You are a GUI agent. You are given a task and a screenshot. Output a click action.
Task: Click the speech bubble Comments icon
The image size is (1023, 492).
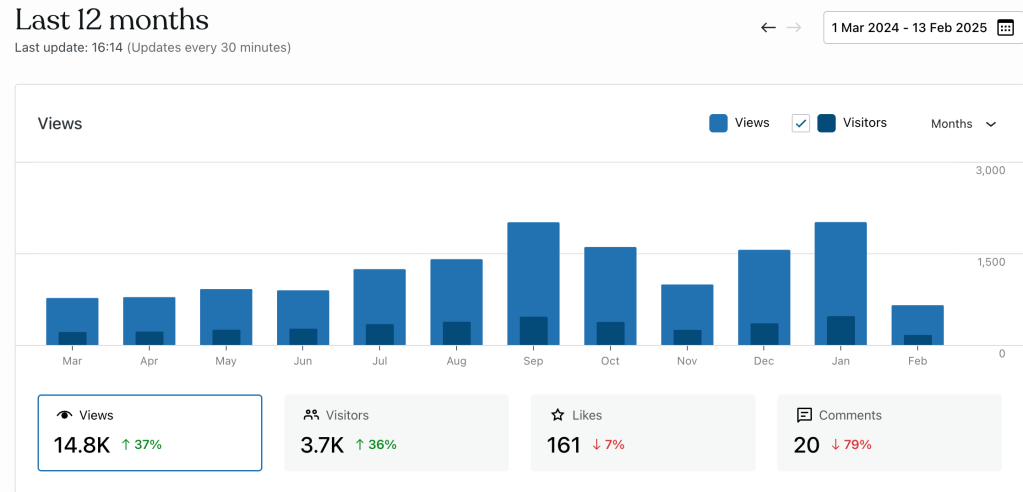coord(804,415)
